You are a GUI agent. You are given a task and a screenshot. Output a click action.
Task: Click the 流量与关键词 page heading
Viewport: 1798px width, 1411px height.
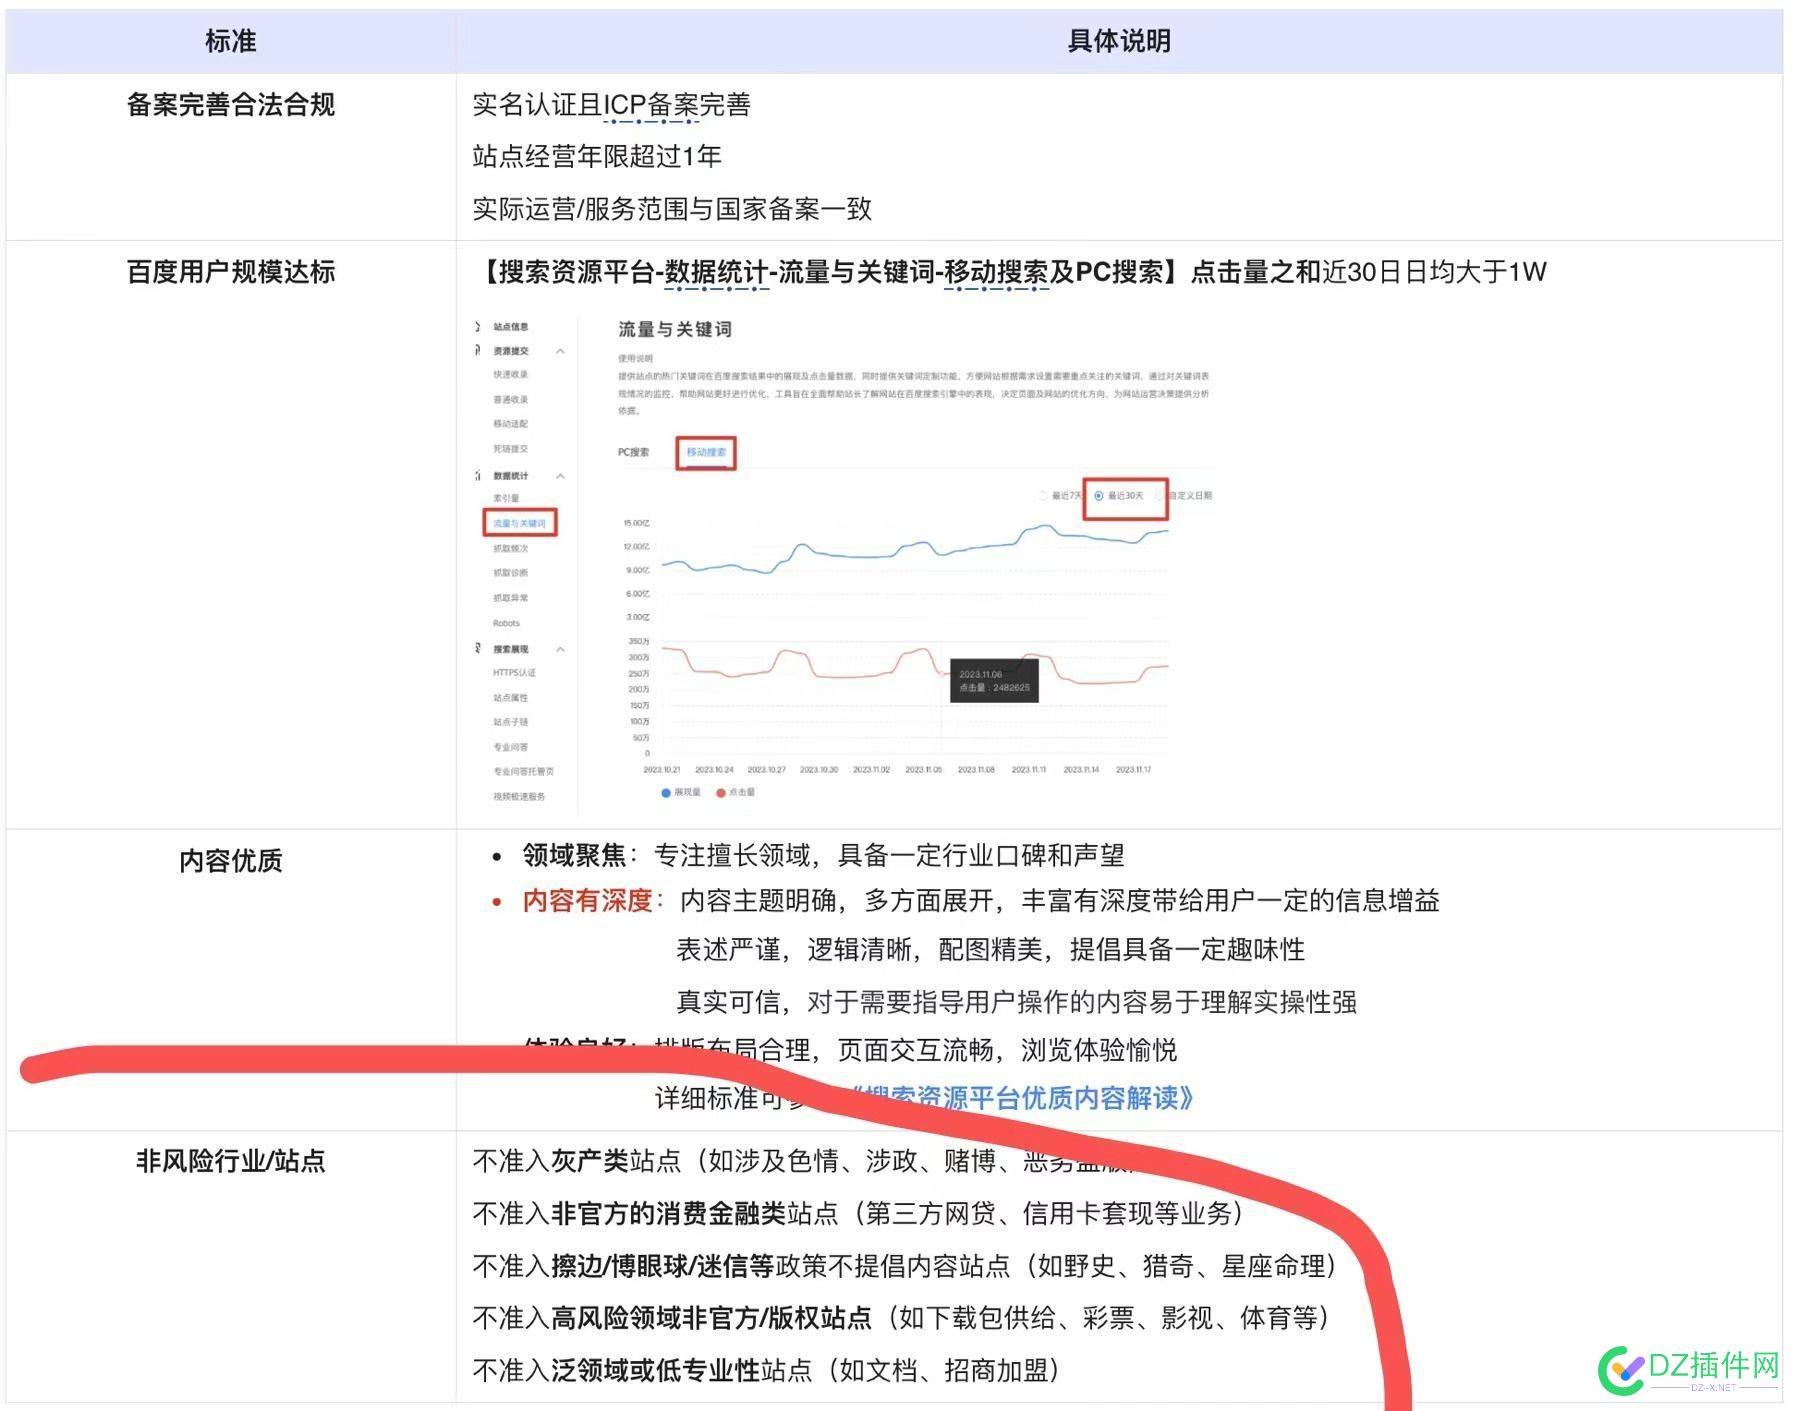(x=674, y=329)
